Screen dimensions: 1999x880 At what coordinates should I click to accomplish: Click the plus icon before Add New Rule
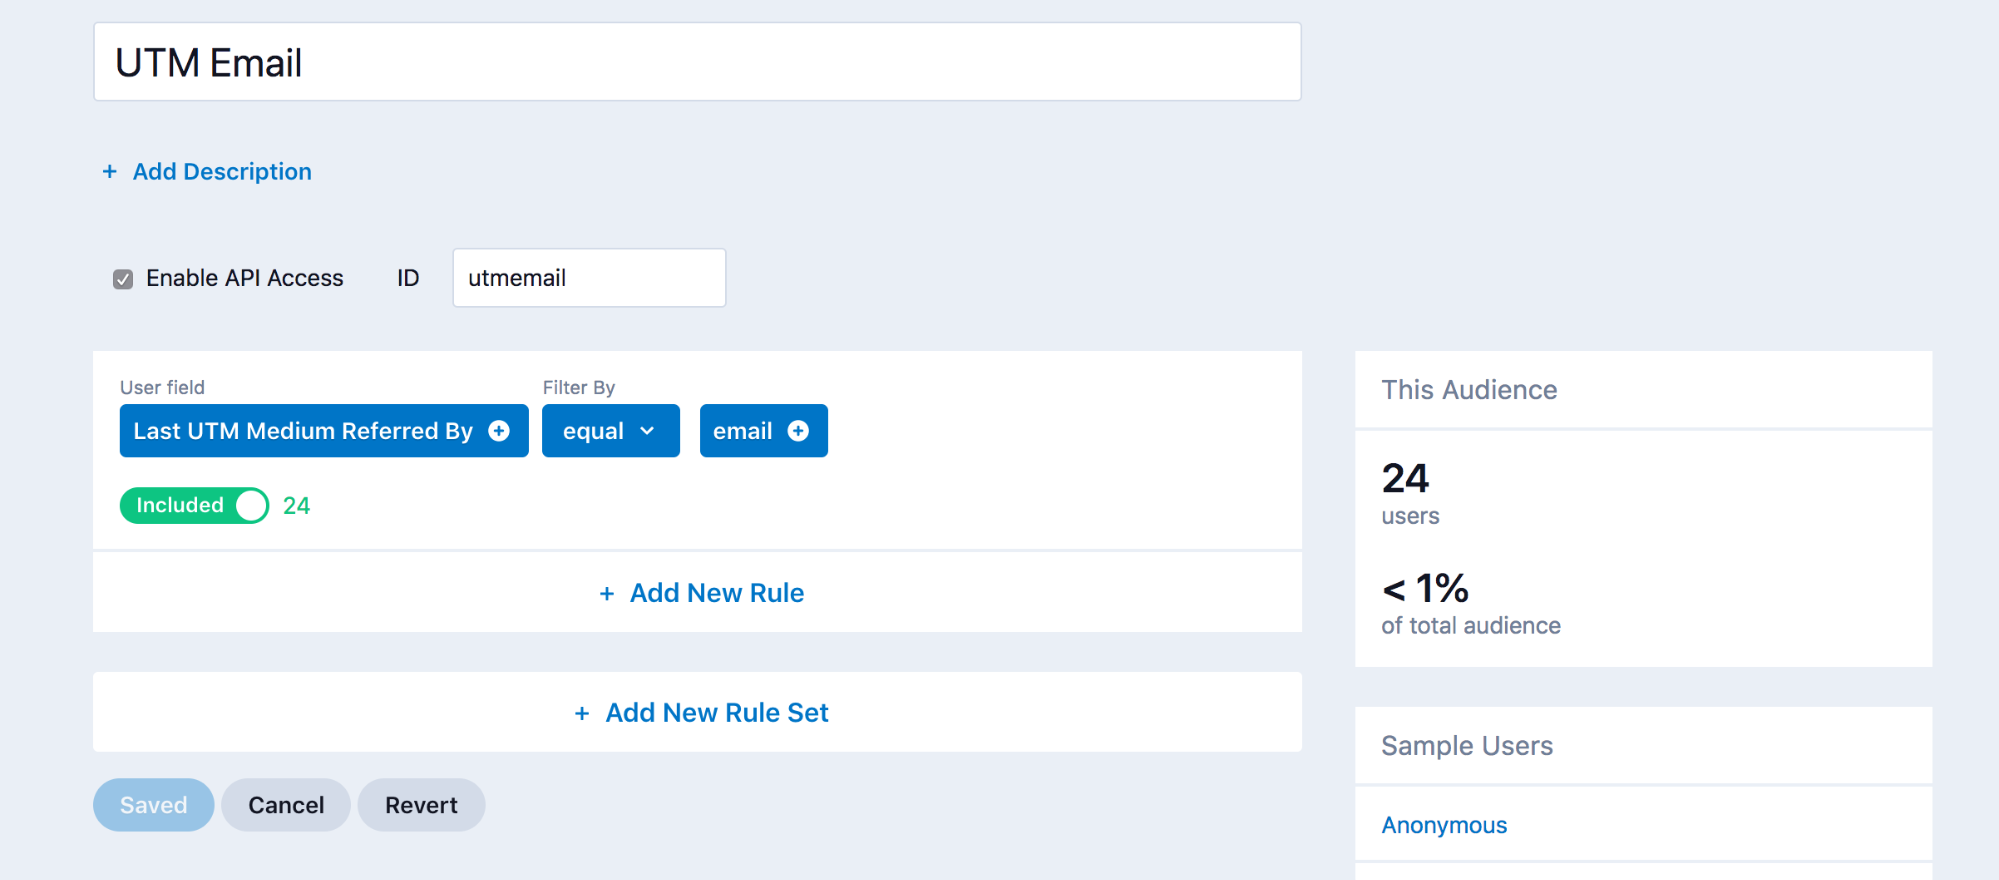[x=606, y=594]
